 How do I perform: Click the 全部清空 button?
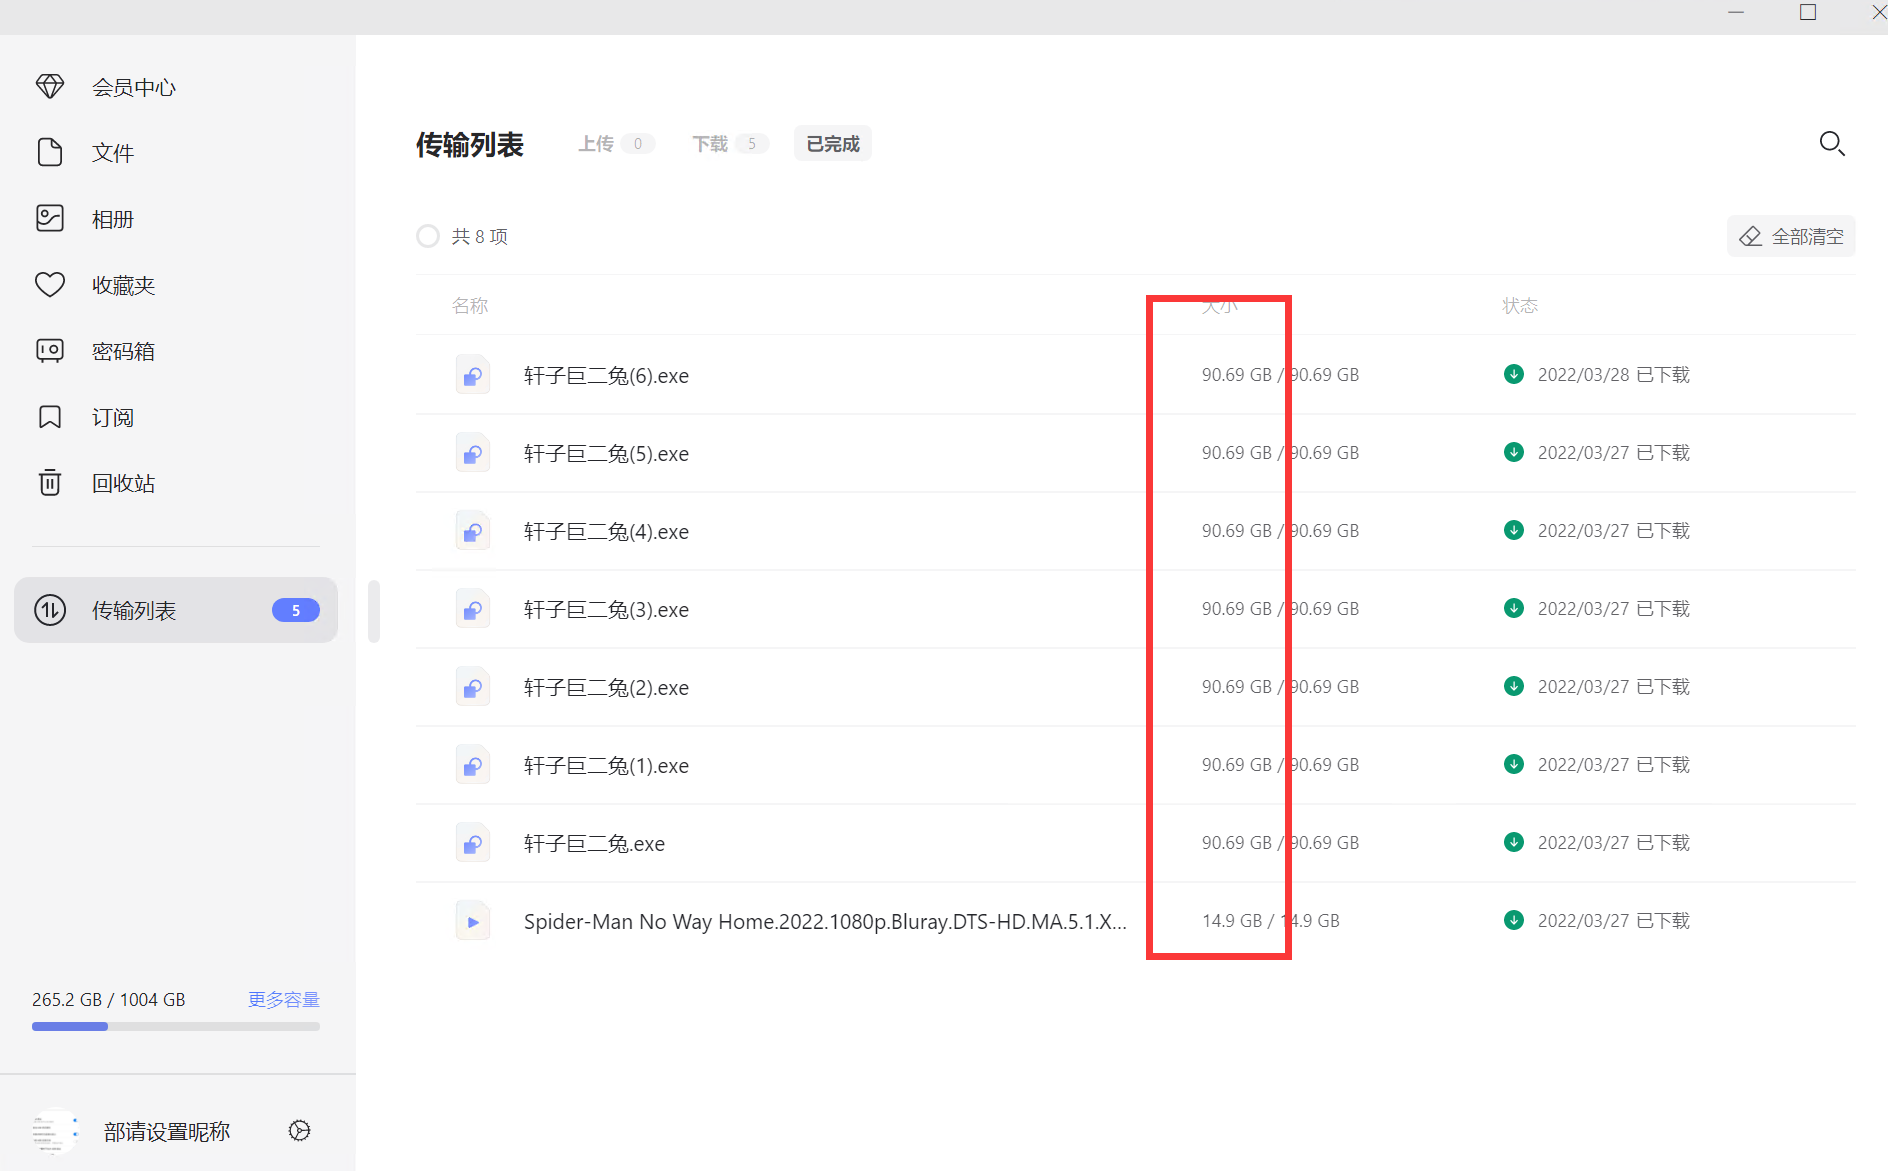pos(1791,237)
